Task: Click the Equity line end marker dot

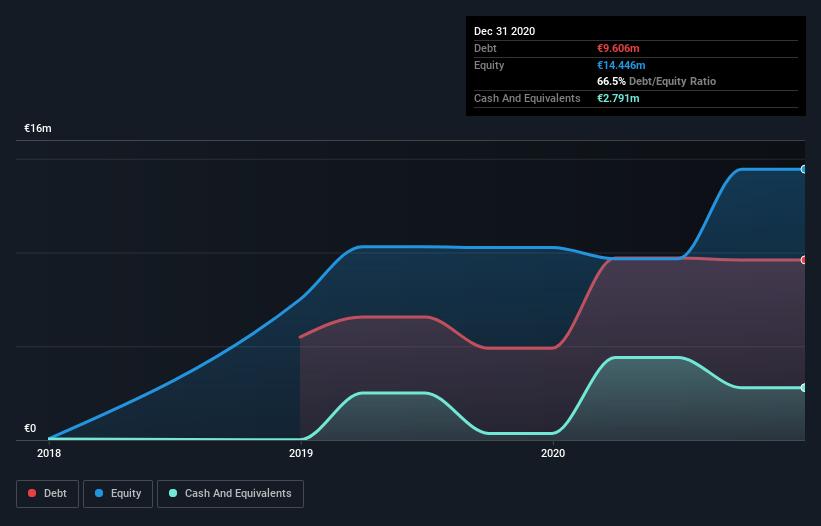Action: point(803,169)
